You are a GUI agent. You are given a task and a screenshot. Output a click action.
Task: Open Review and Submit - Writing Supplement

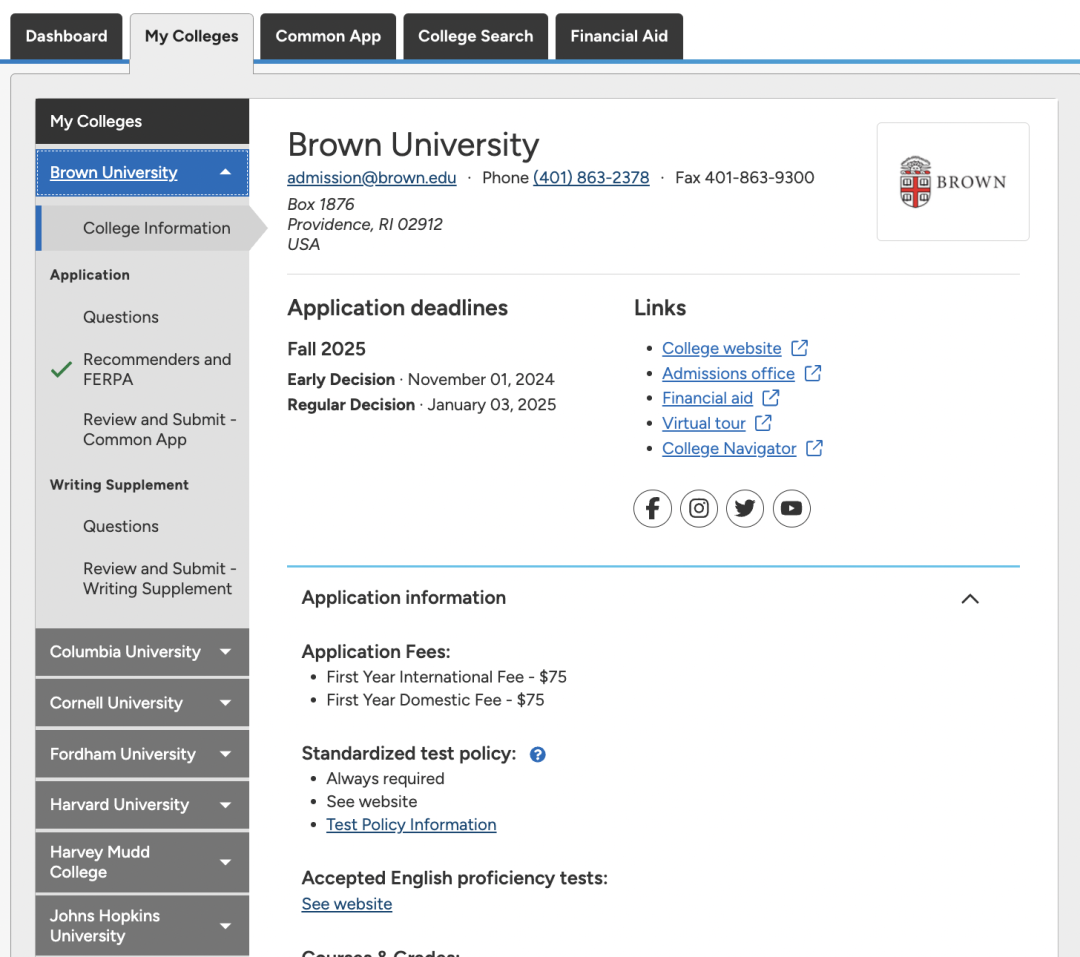[159, 579]
